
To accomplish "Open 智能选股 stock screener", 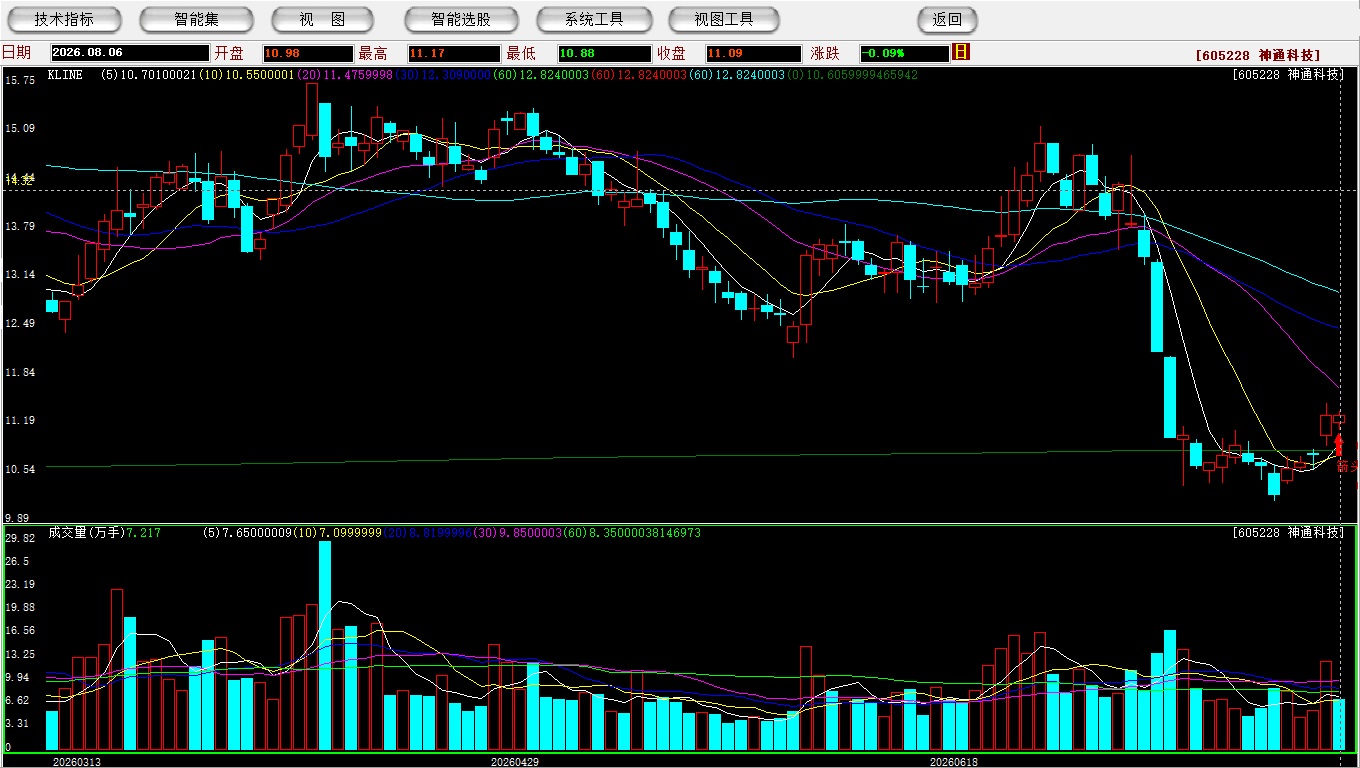I will [x=461, y=19].
